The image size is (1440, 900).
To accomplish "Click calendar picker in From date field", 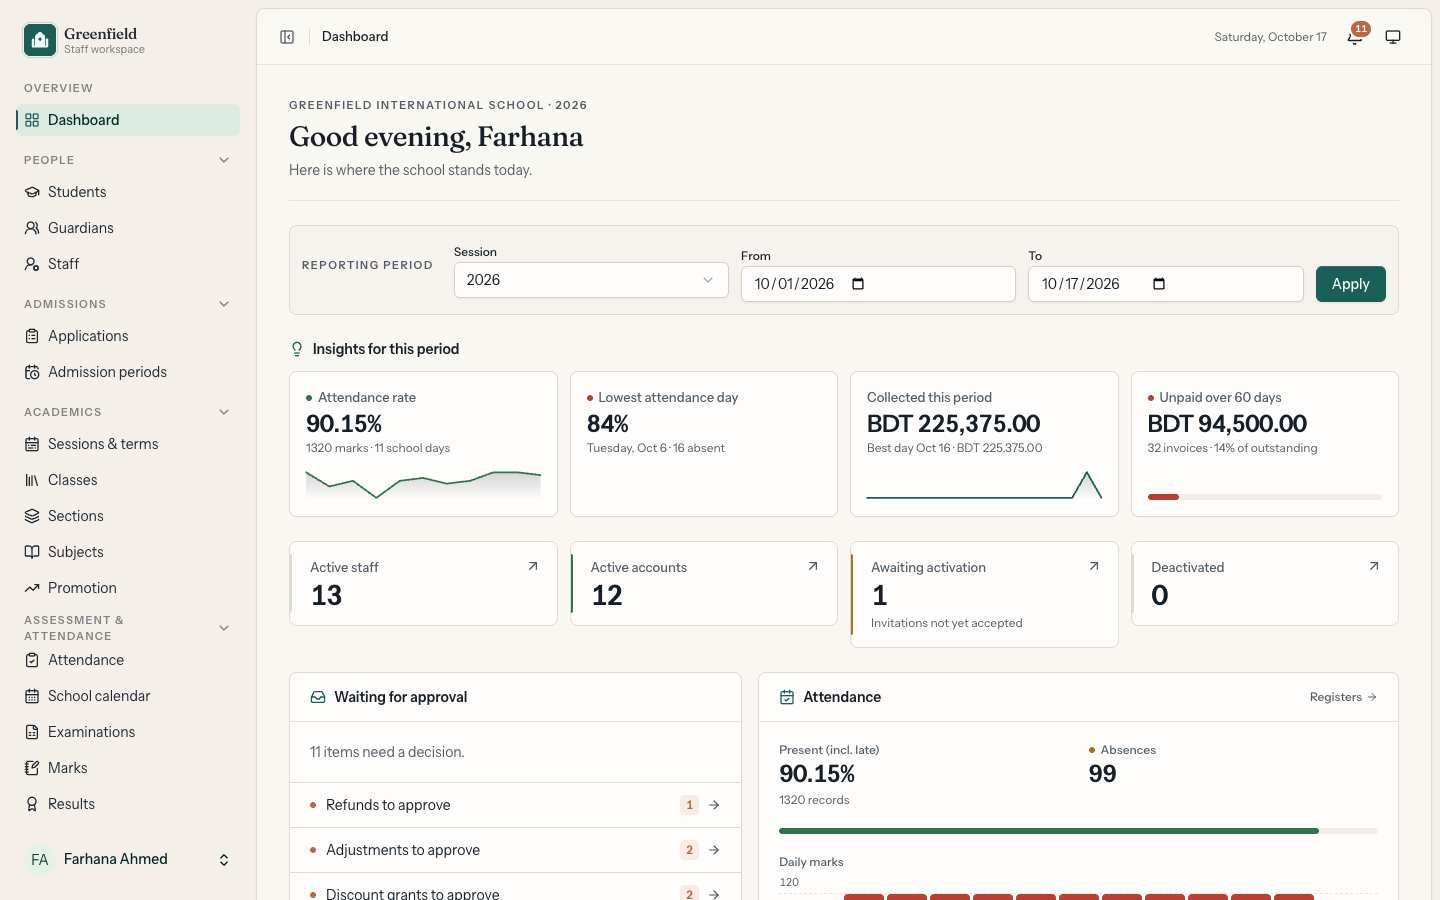I will coord(858,284).
